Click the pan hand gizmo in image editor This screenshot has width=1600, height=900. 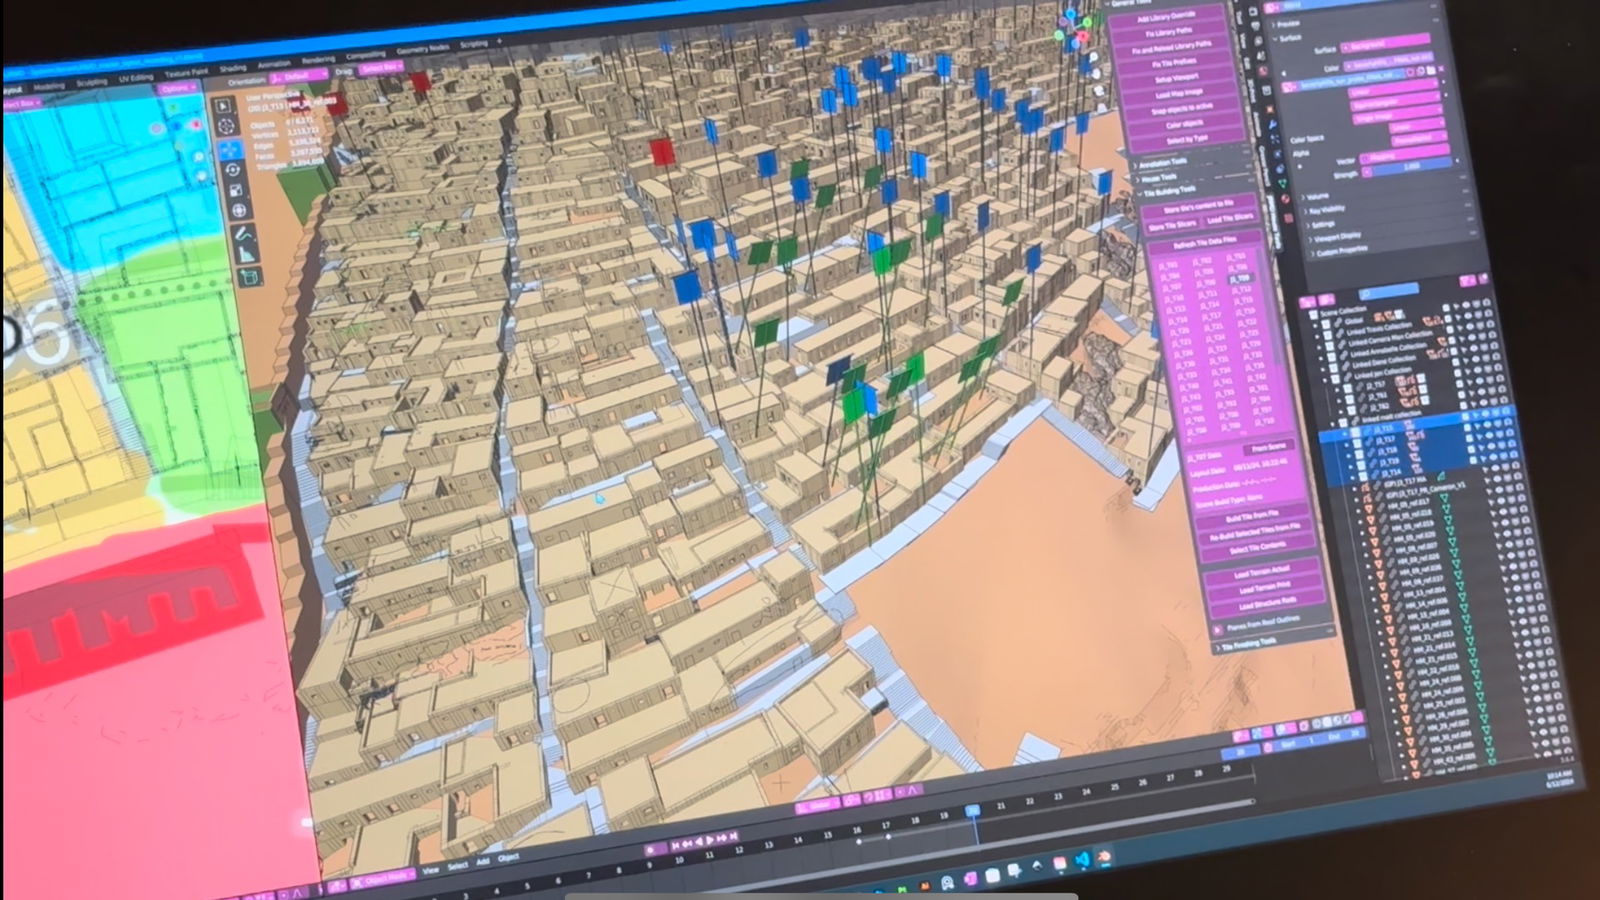(x=204, y=178)
